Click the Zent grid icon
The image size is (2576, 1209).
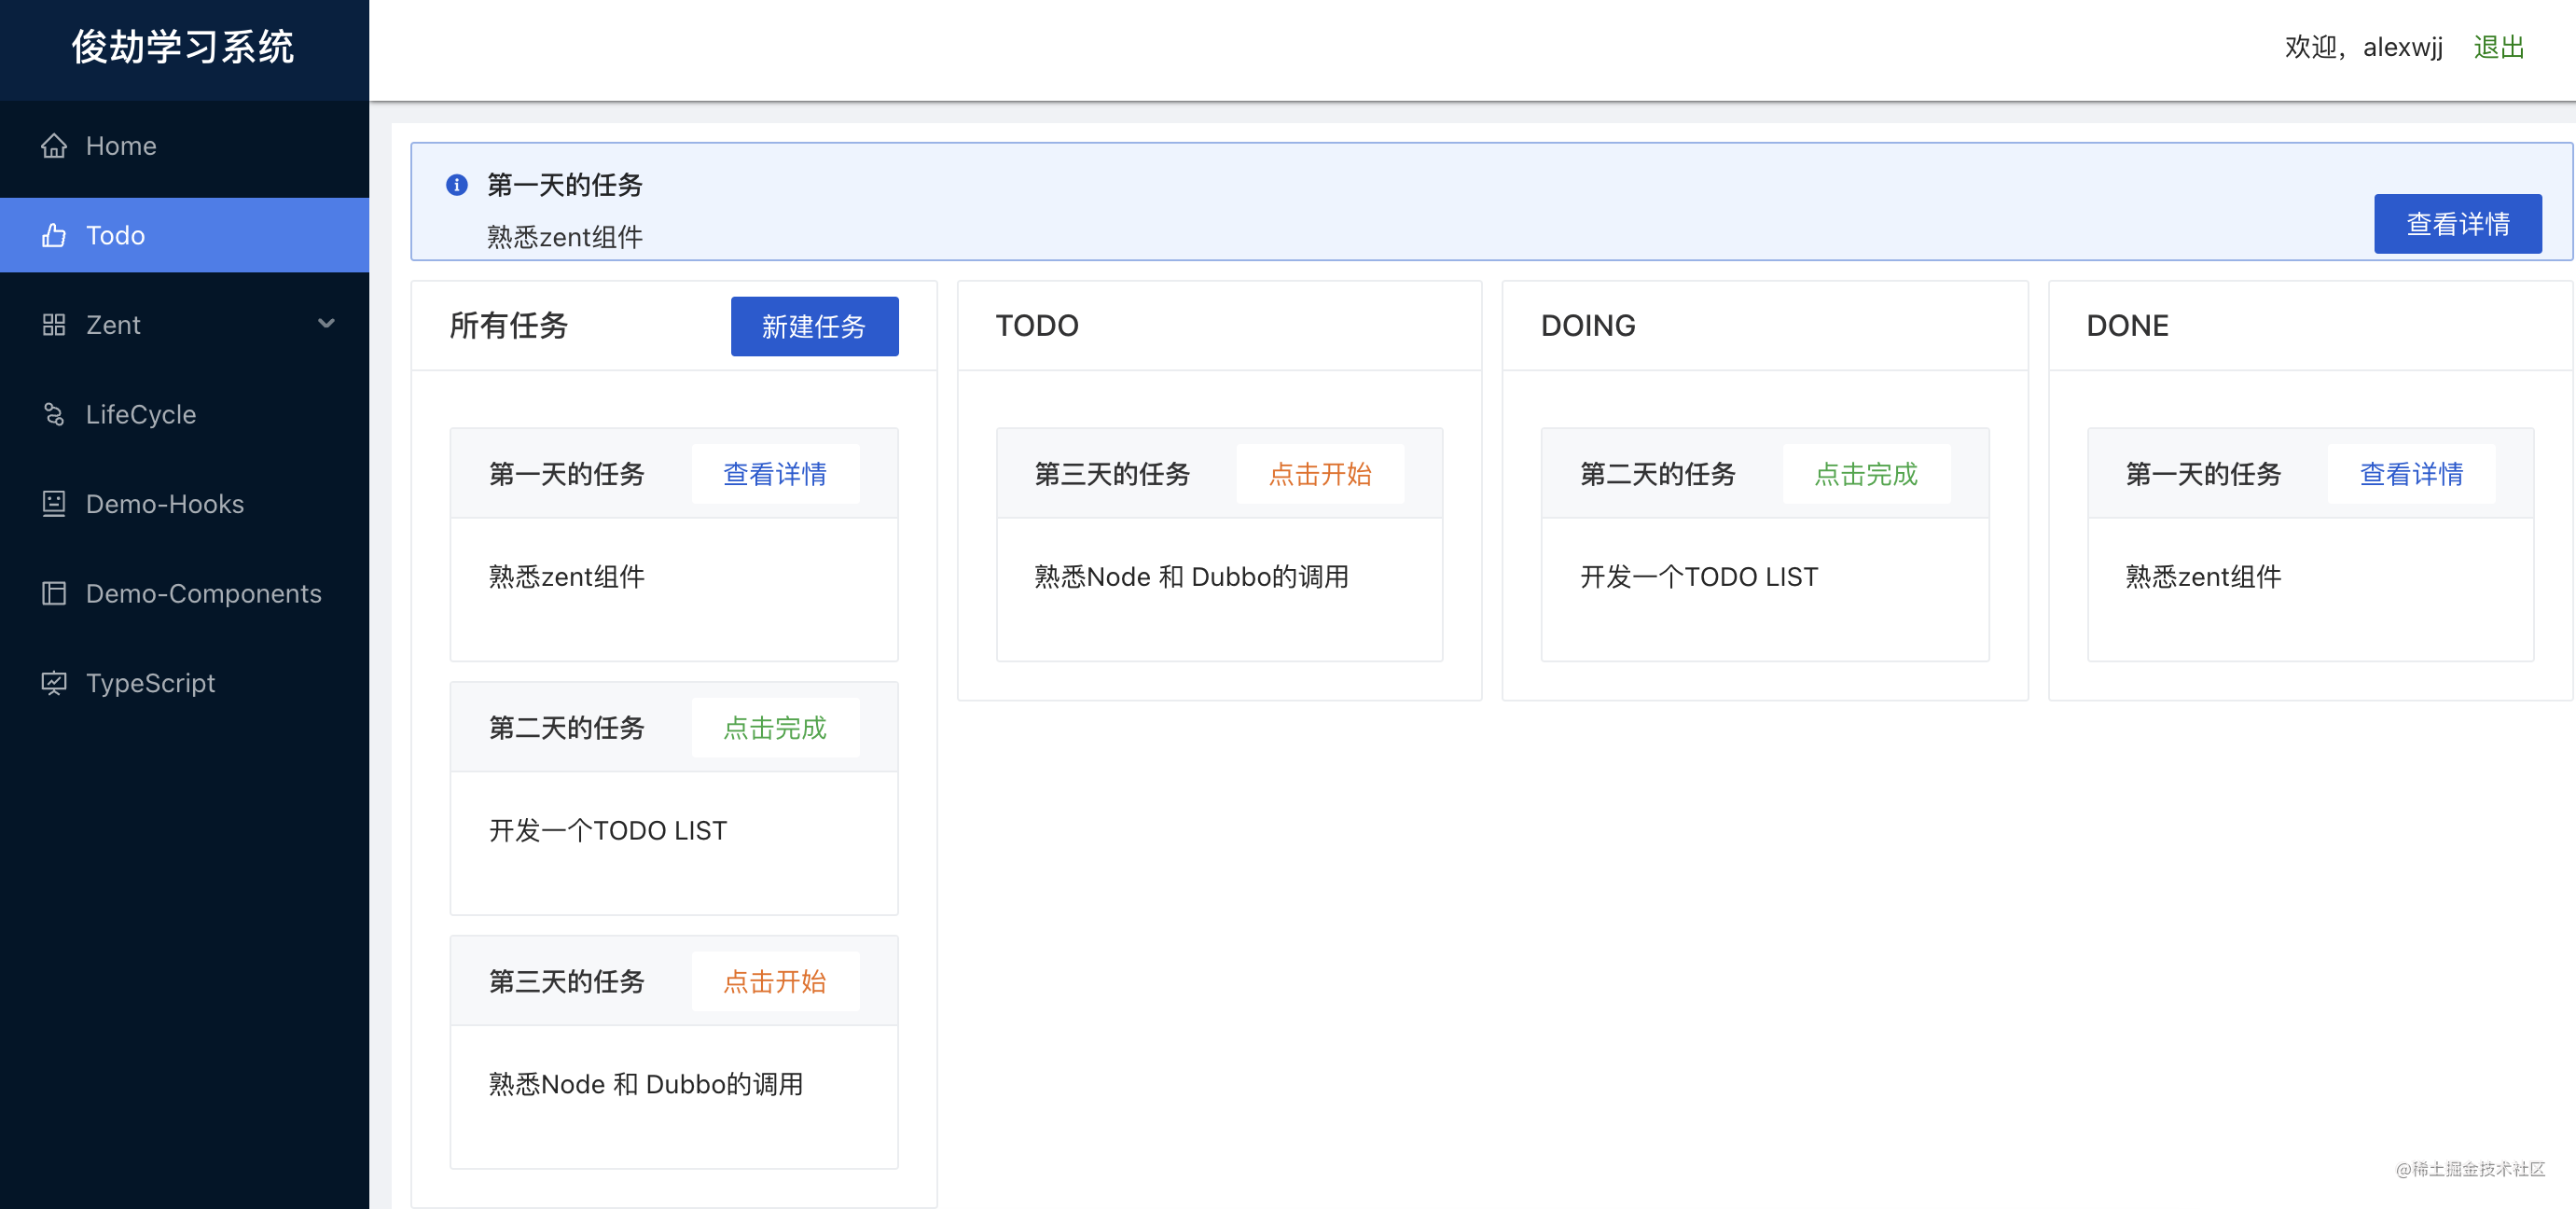[x=54, y=325]
